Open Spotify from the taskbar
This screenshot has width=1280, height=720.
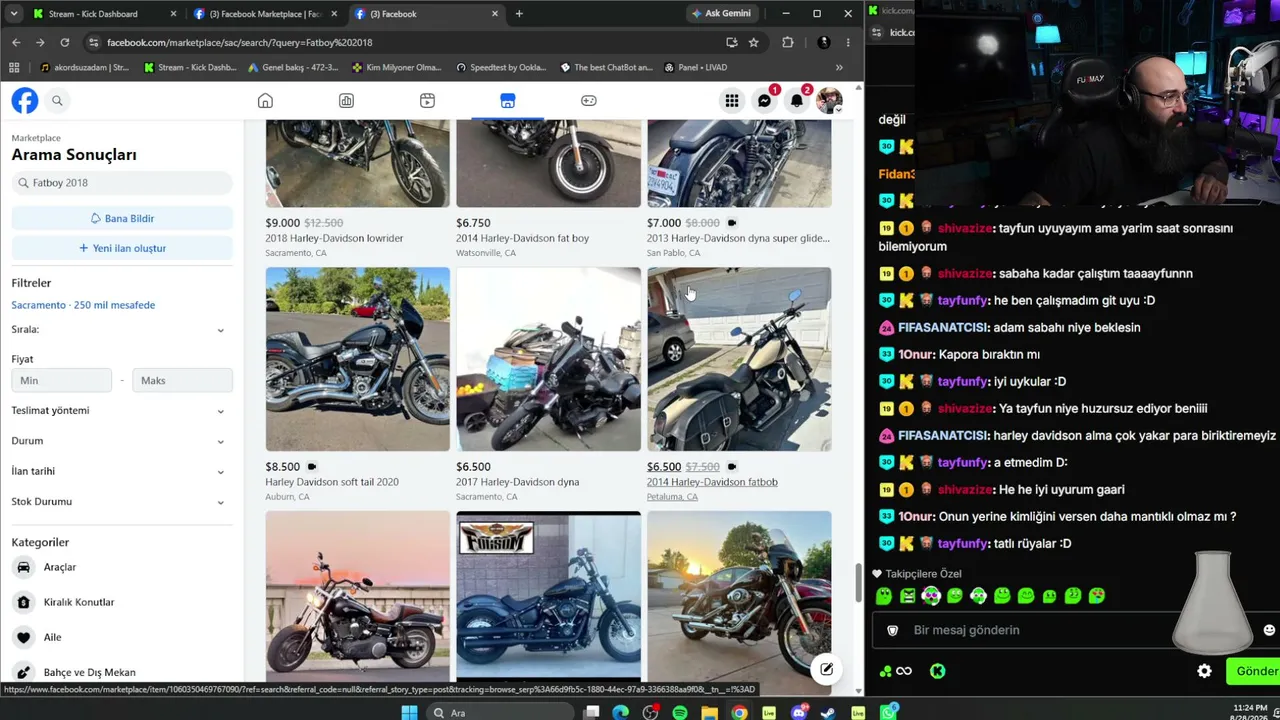(x=680, y=712)
